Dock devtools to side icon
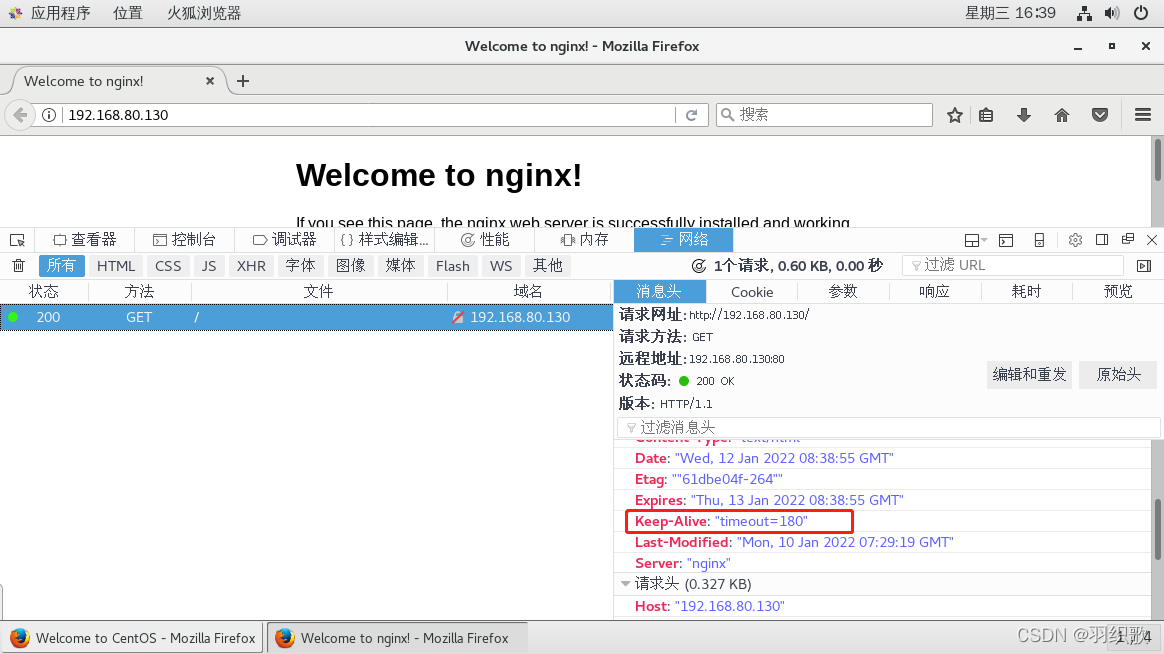This screenshot has width=1164, height=654. coord(1102,239)
